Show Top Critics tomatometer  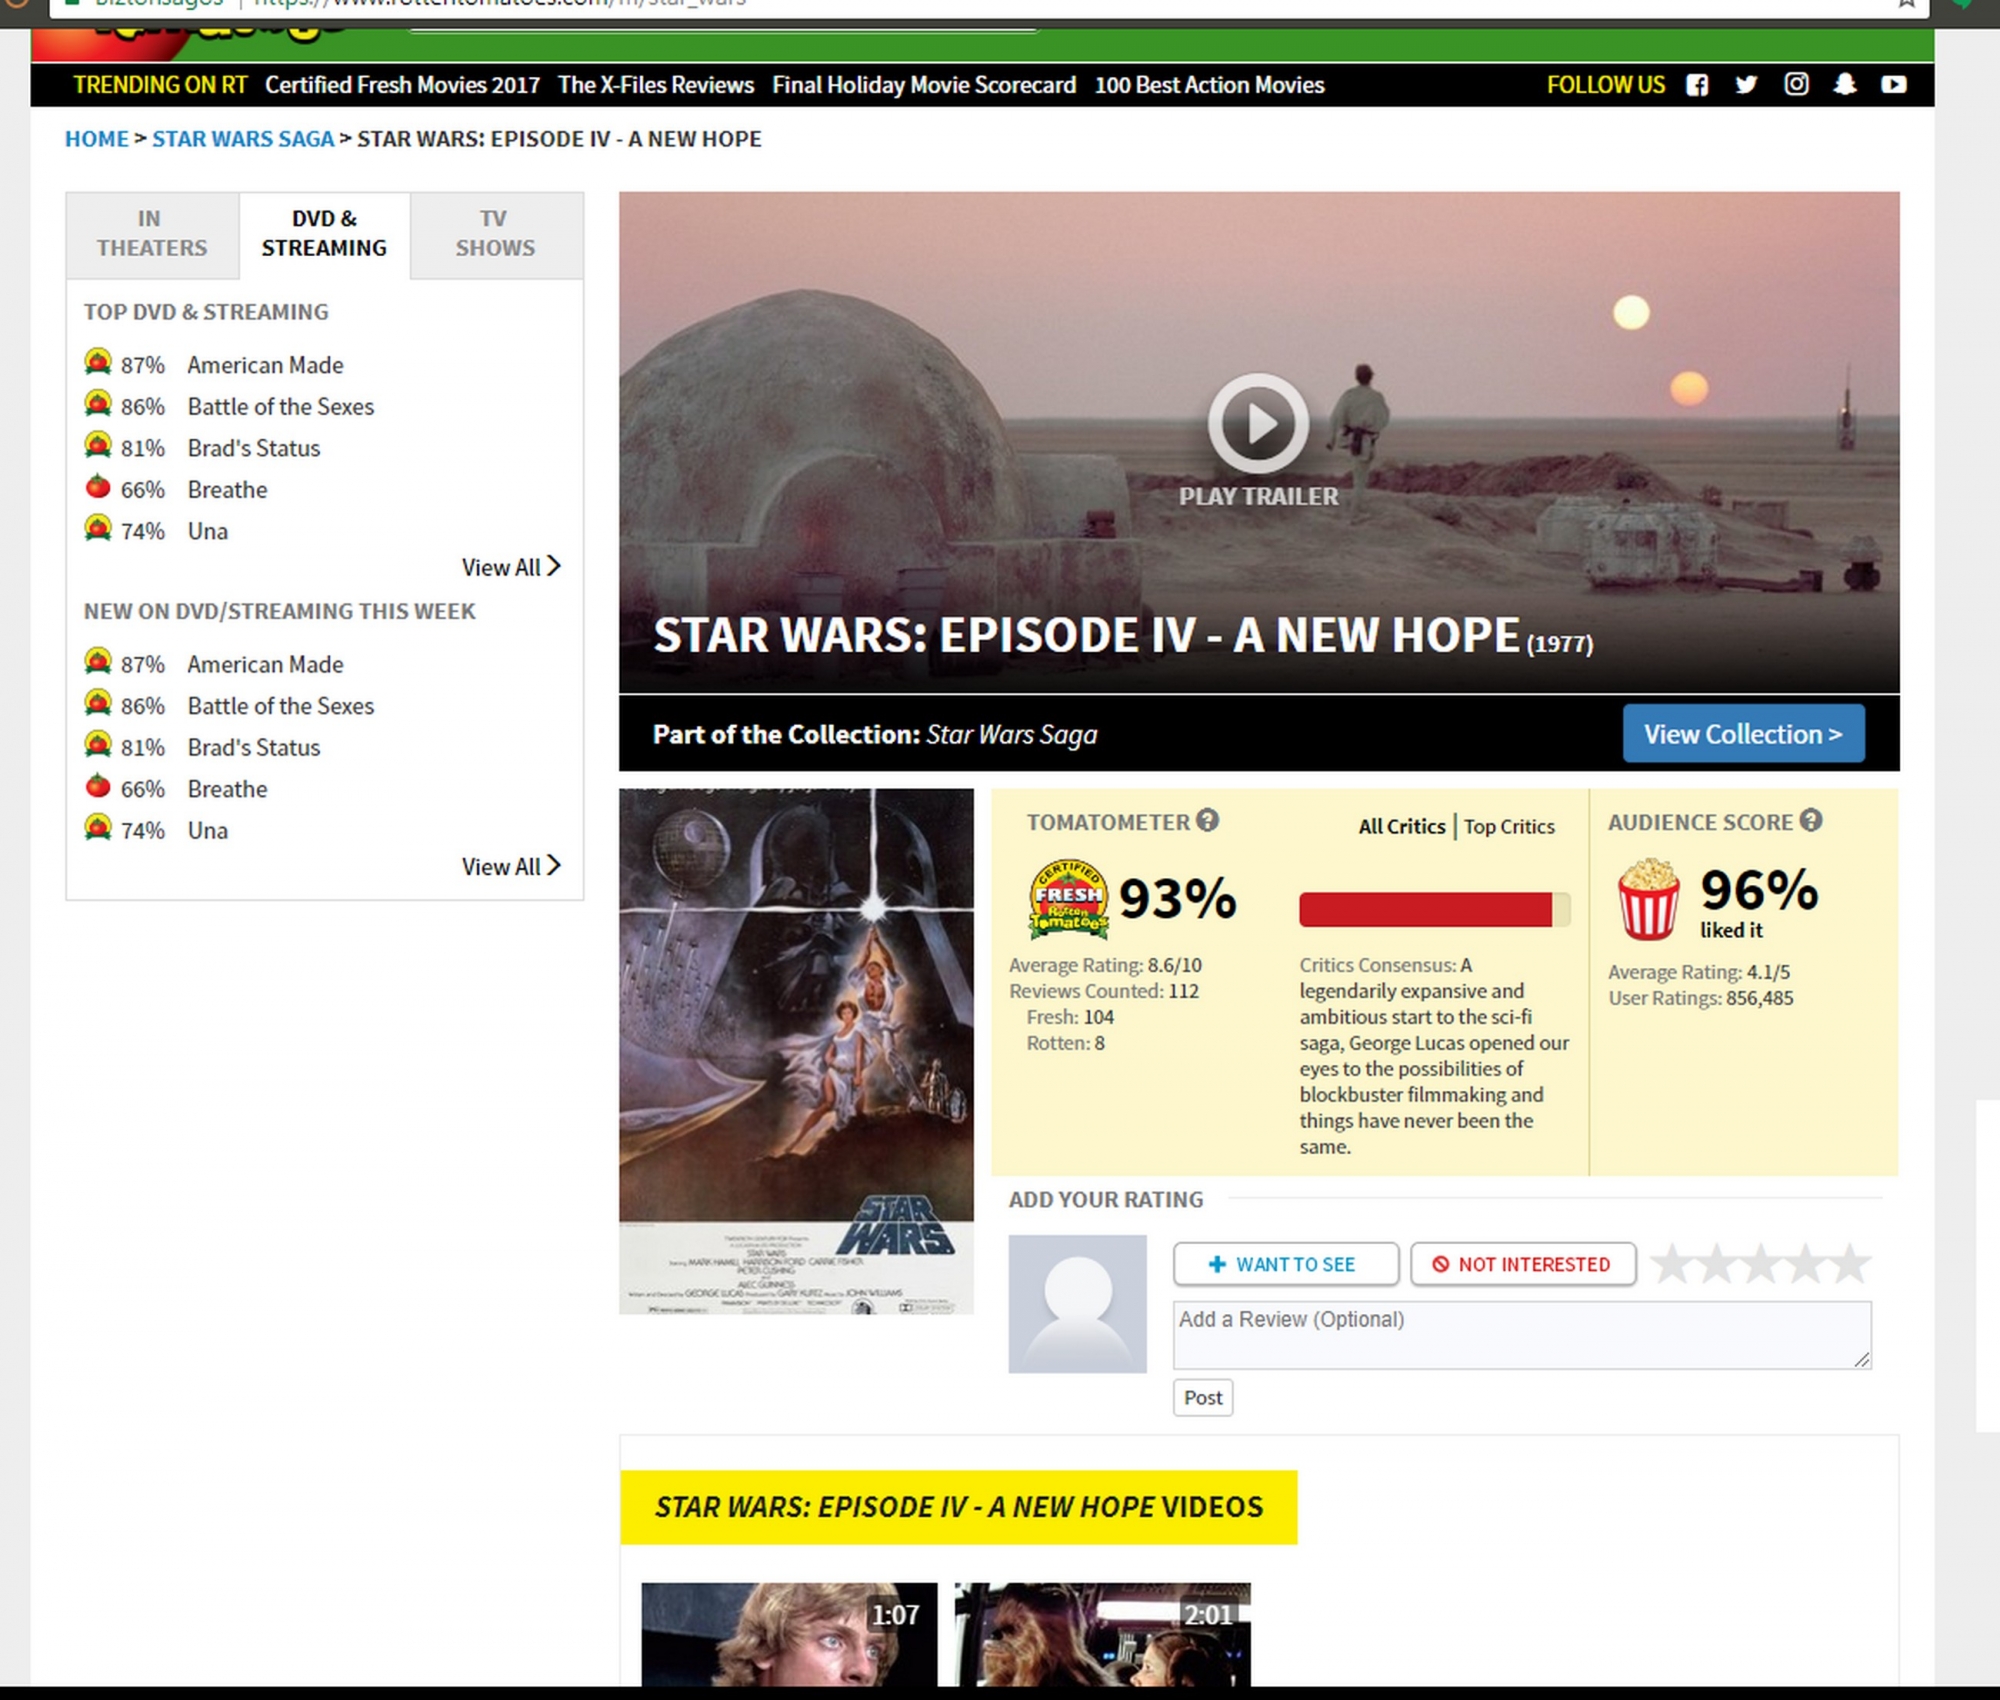click(1509, 827)
